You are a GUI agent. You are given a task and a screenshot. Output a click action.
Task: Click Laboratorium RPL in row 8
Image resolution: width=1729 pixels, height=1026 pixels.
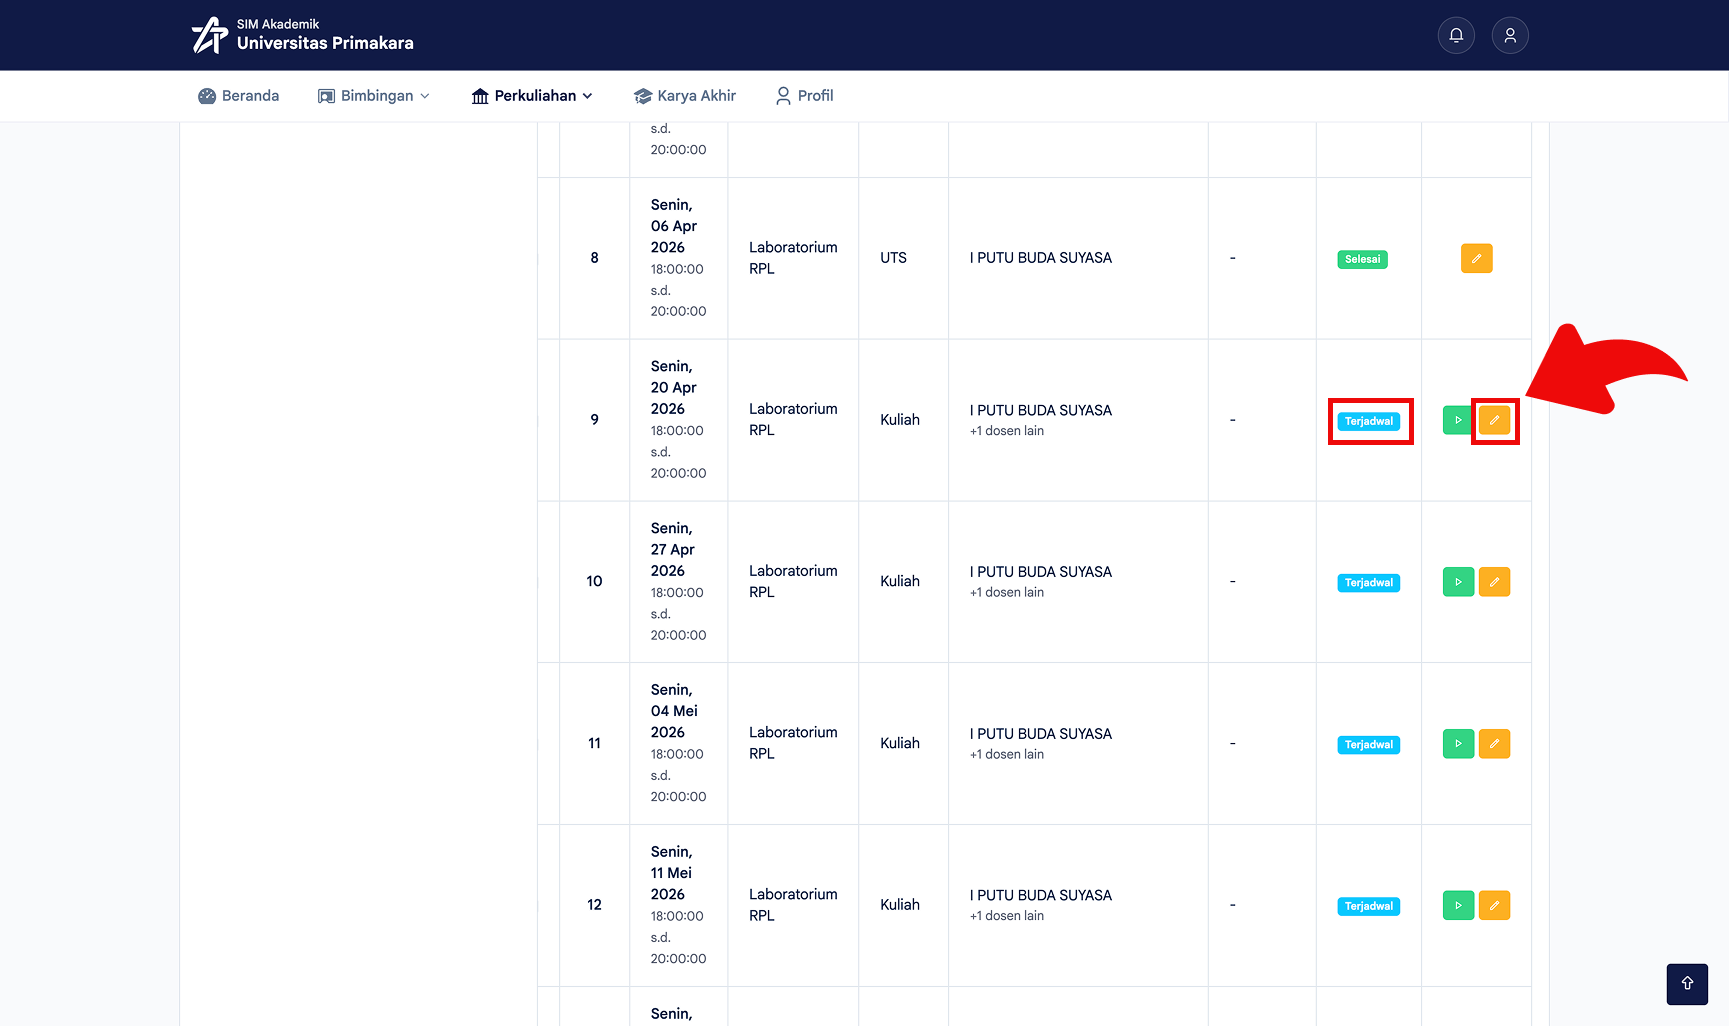click(x=793, y=258)
